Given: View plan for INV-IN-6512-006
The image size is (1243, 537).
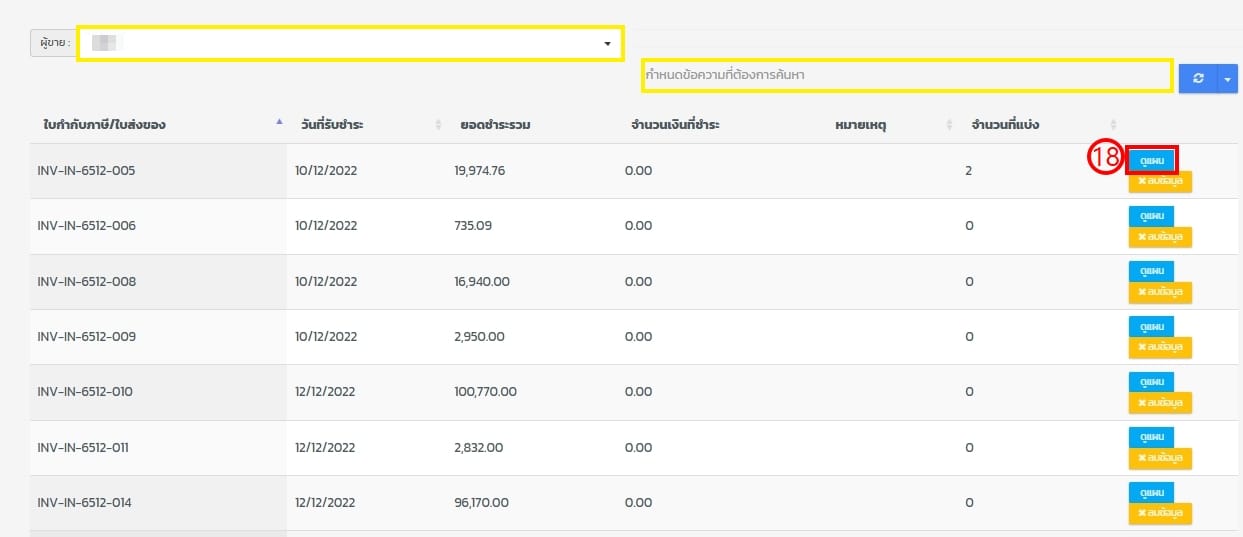Looking at the screenshot, I should coord(1151,216).
